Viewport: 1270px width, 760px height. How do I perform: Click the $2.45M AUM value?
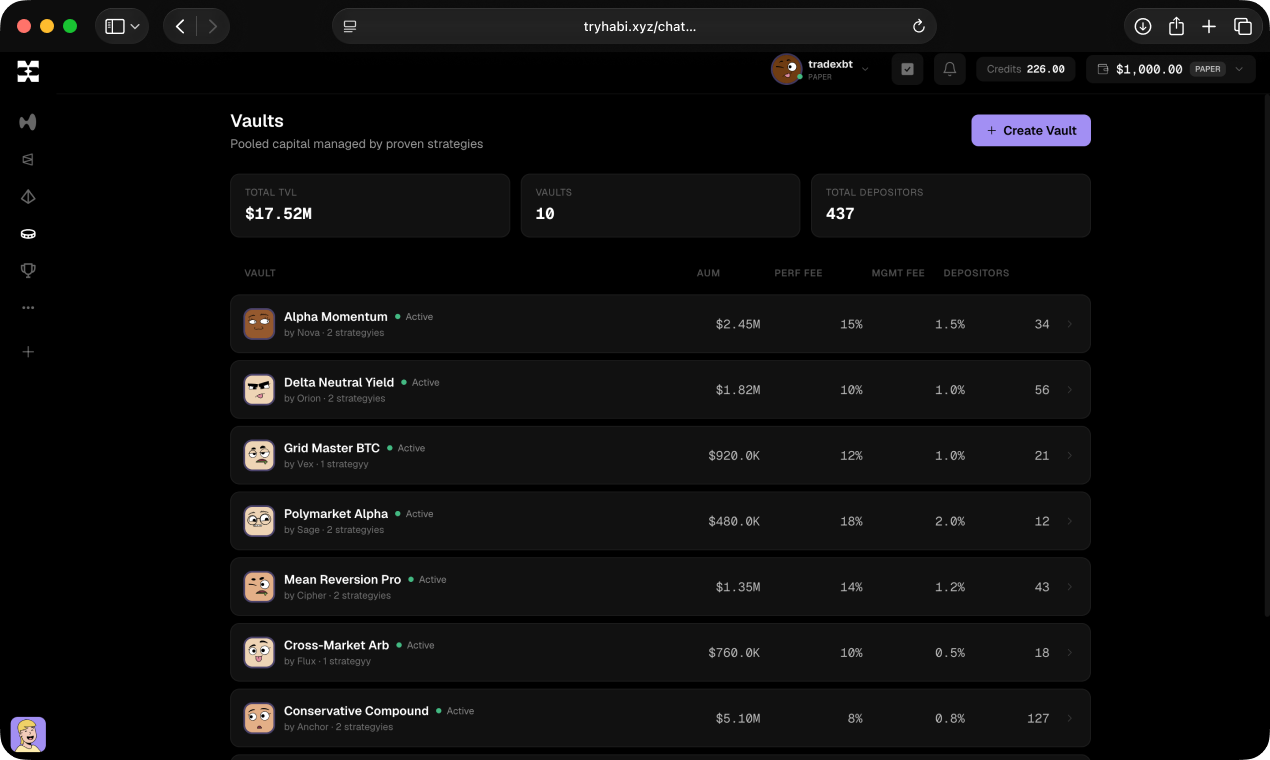[x=738, y=324]
